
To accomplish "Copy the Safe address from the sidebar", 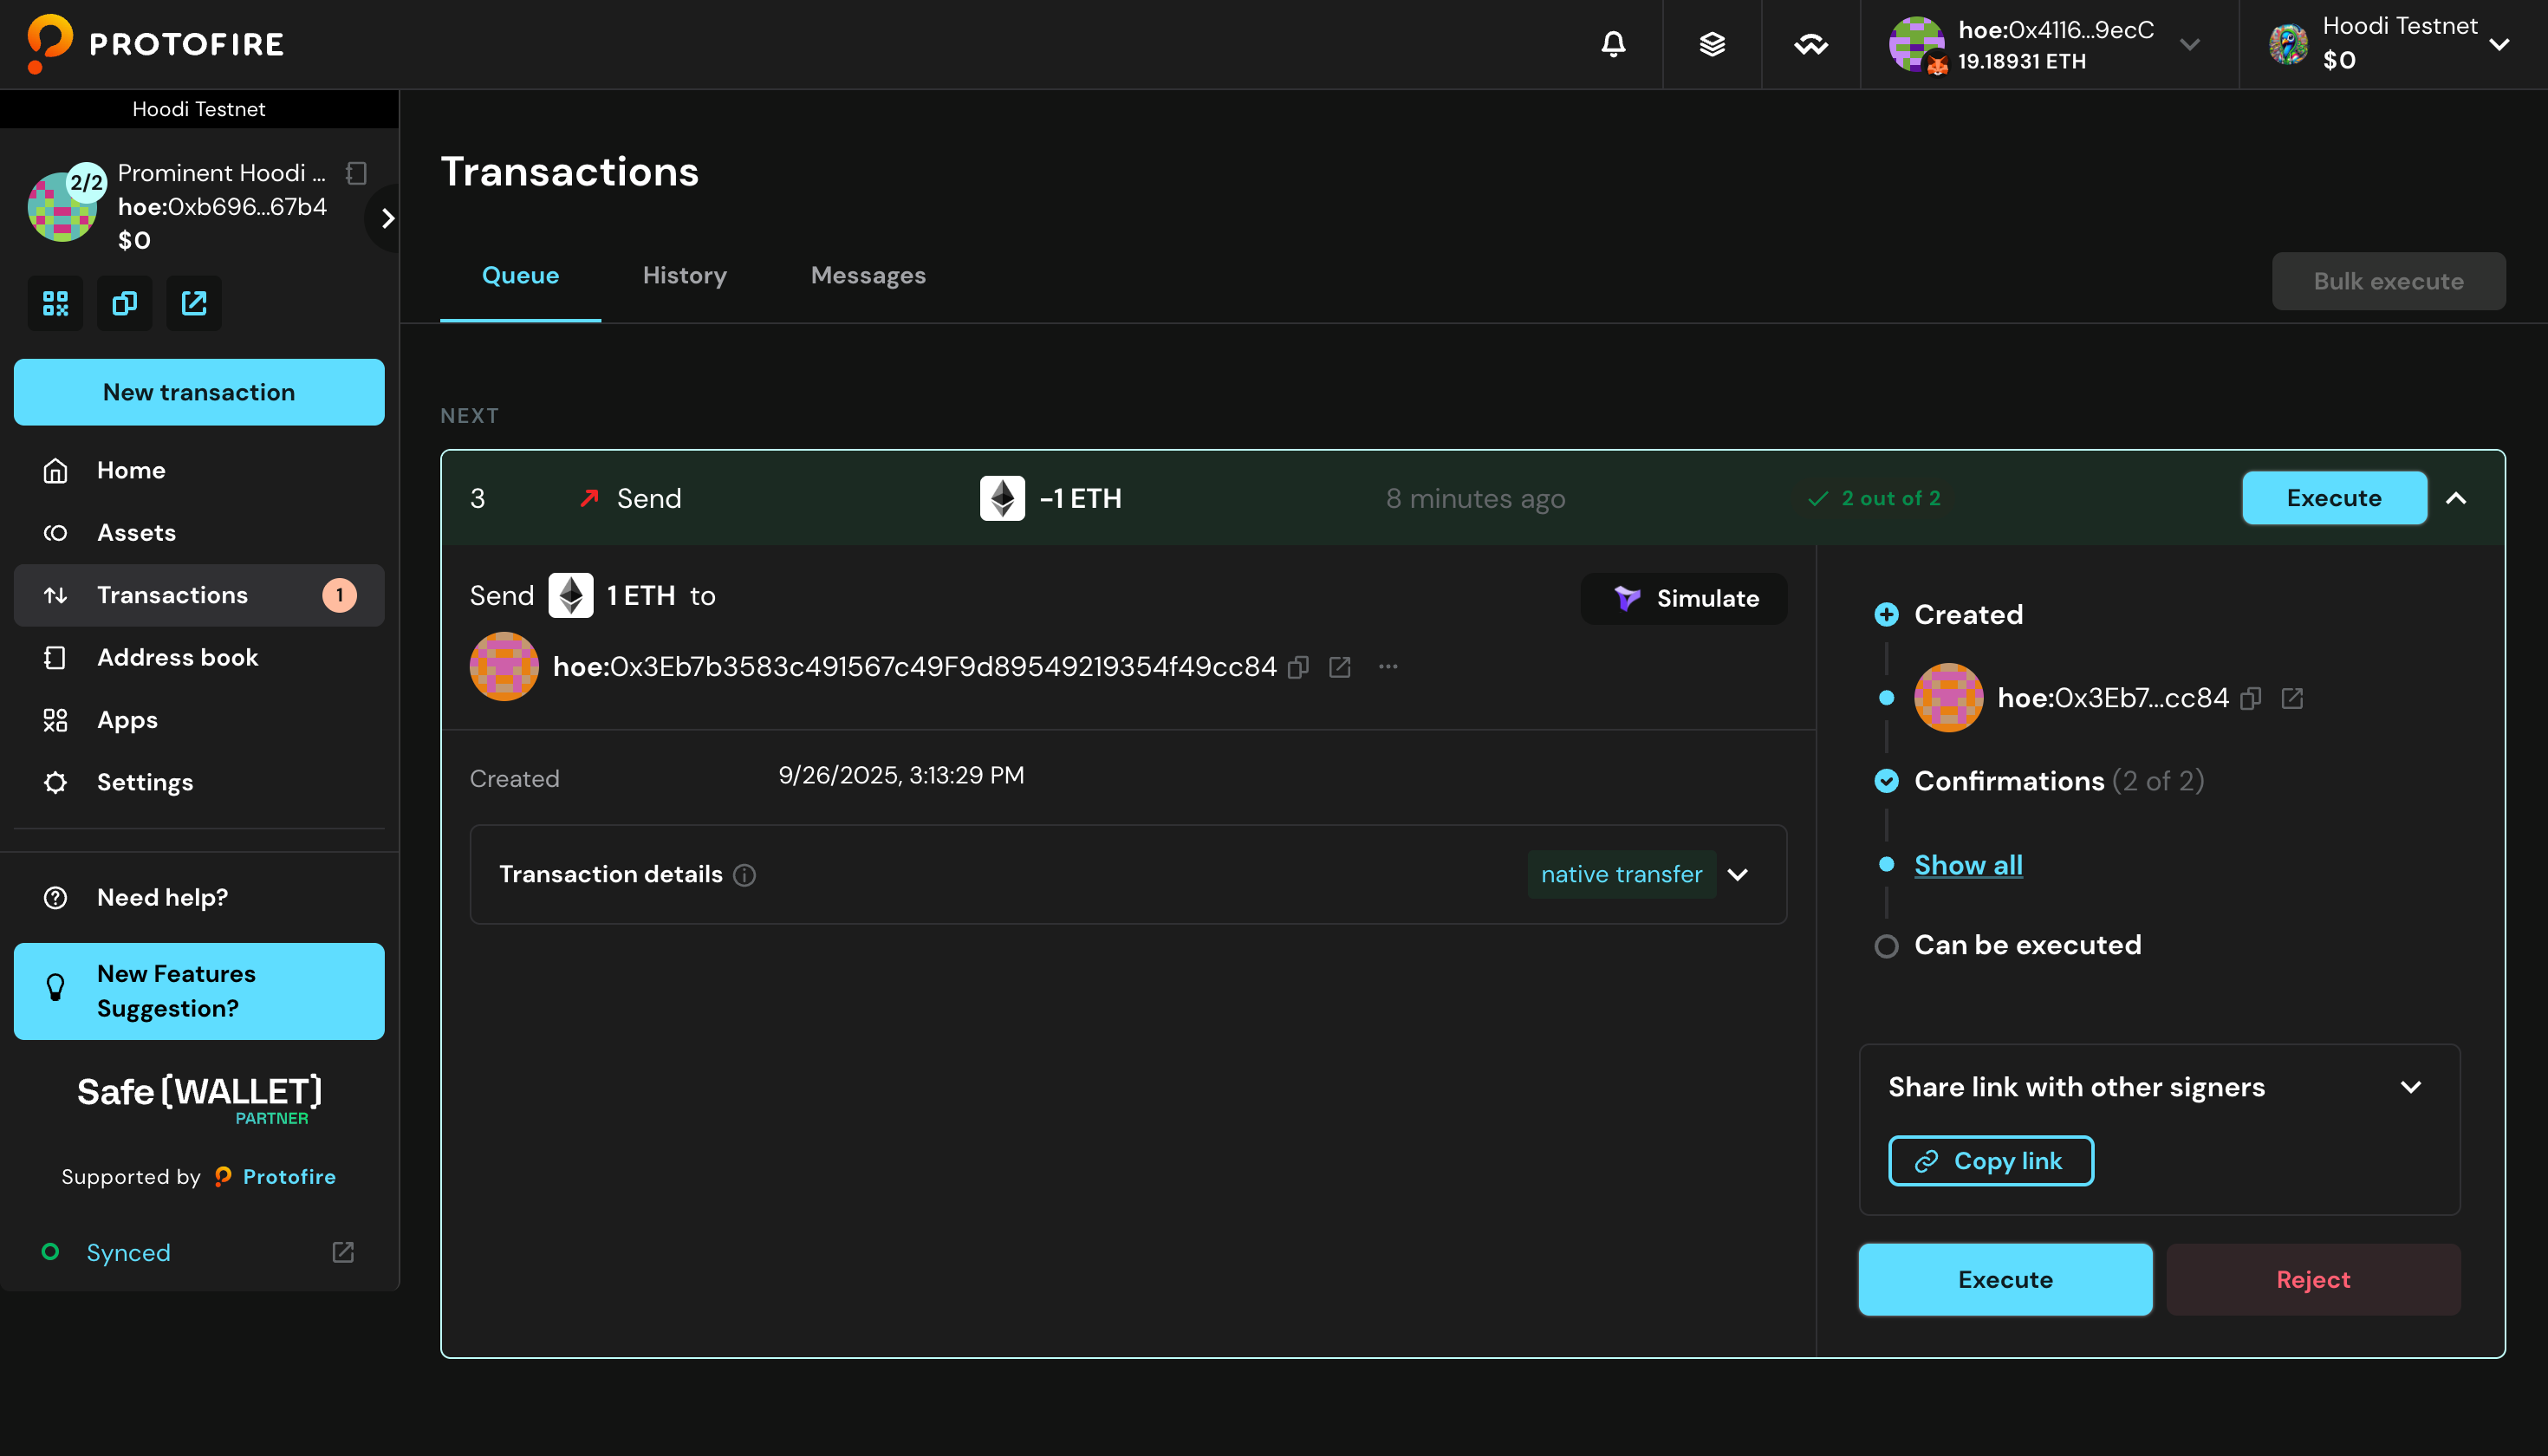I will (x=125, y=303).
